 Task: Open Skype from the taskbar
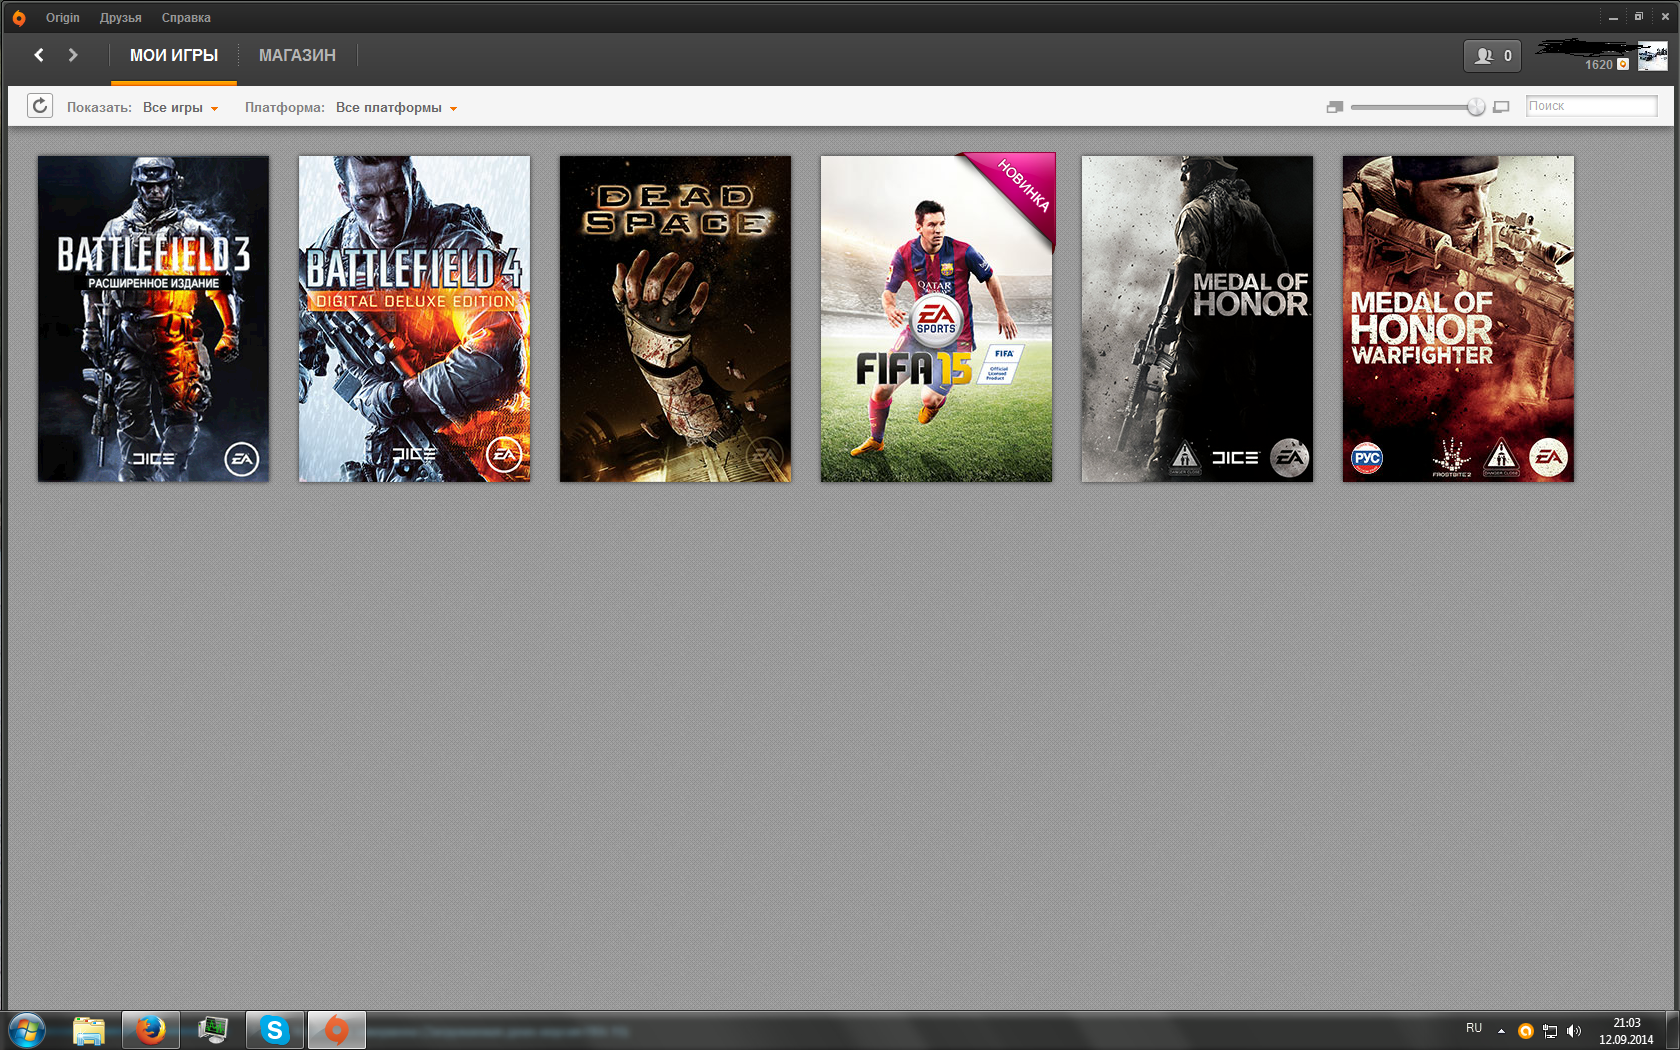coord(274,1030)
